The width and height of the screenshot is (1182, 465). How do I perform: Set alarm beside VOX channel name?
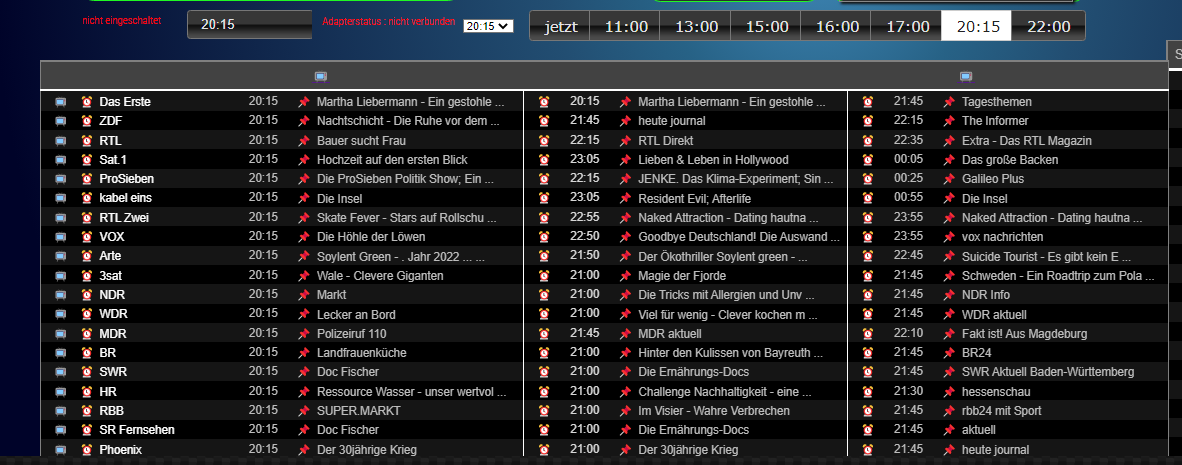[87, 237]
